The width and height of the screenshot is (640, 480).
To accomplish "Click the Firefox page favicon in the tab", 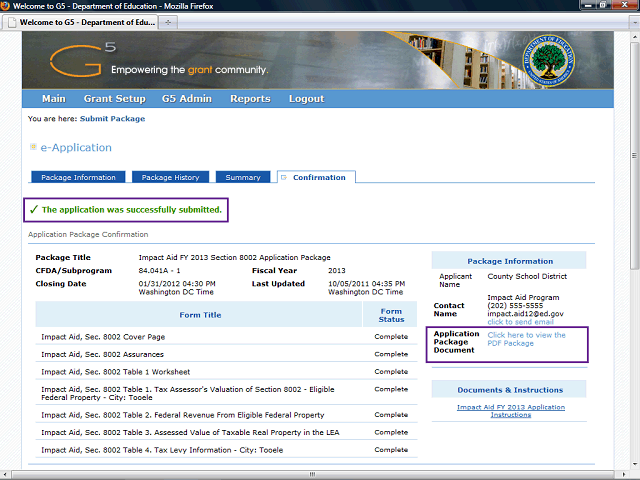I will 11,21.
